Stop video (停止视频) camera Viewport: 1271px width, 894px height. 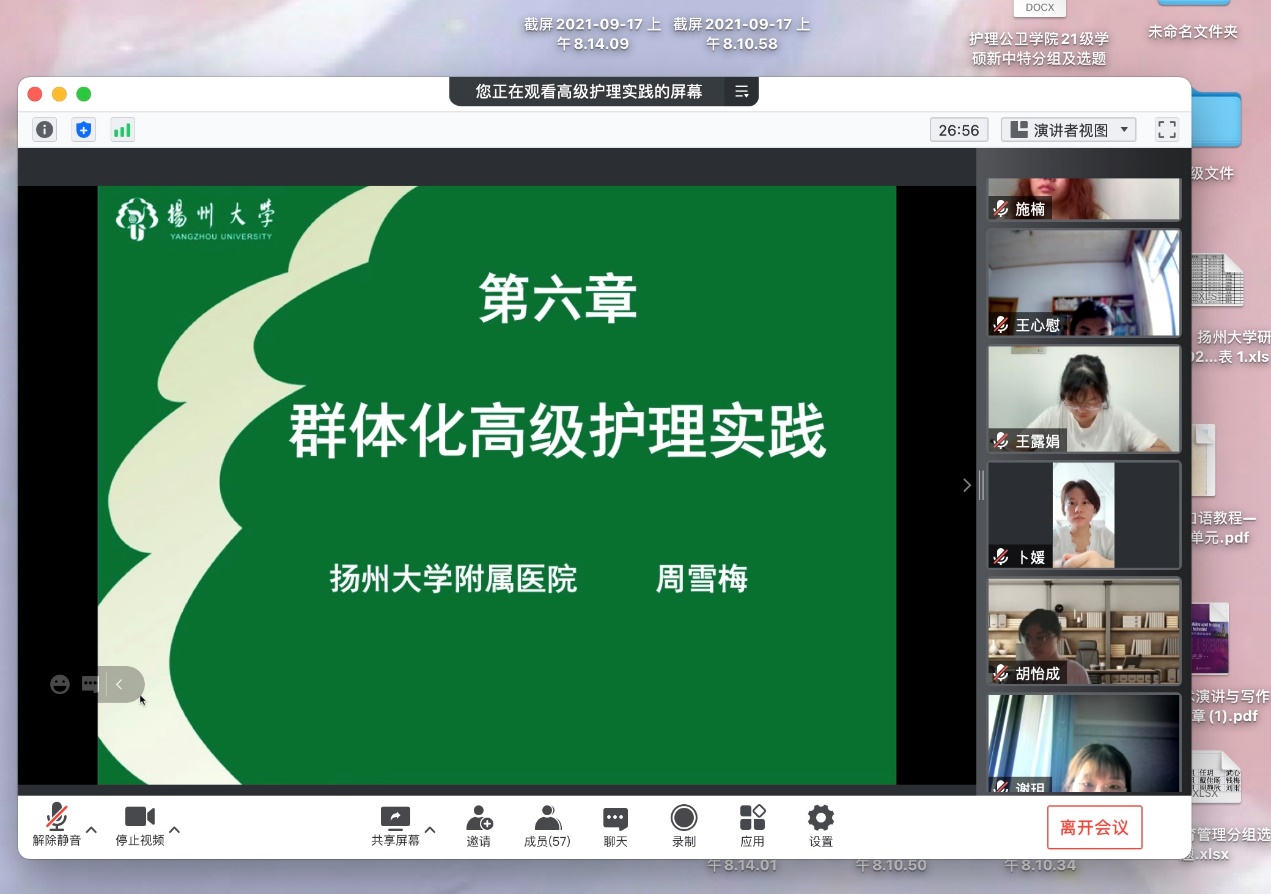[140, 826]
